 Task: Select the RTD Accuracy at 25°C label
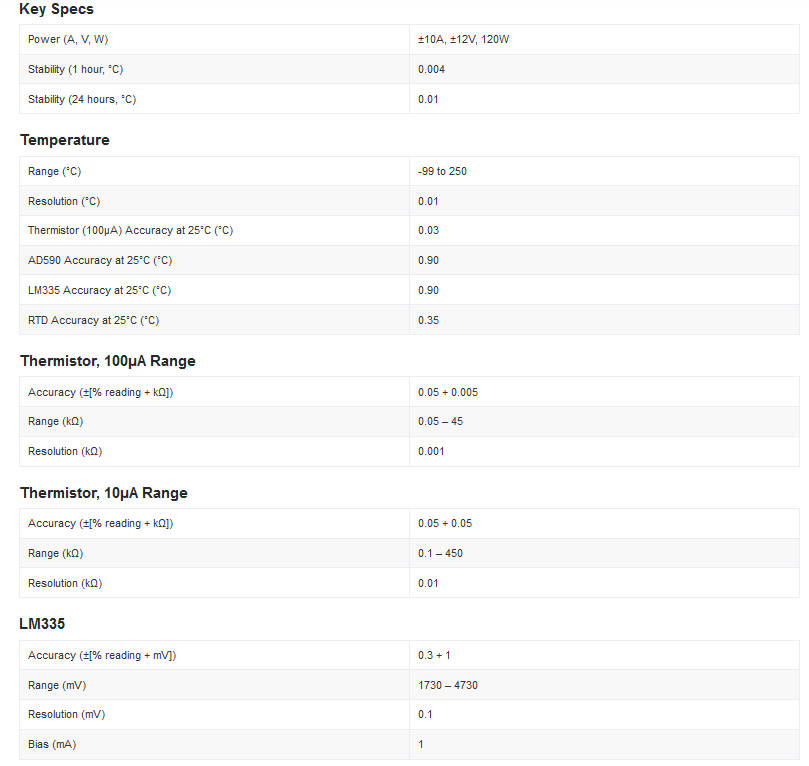93,320
